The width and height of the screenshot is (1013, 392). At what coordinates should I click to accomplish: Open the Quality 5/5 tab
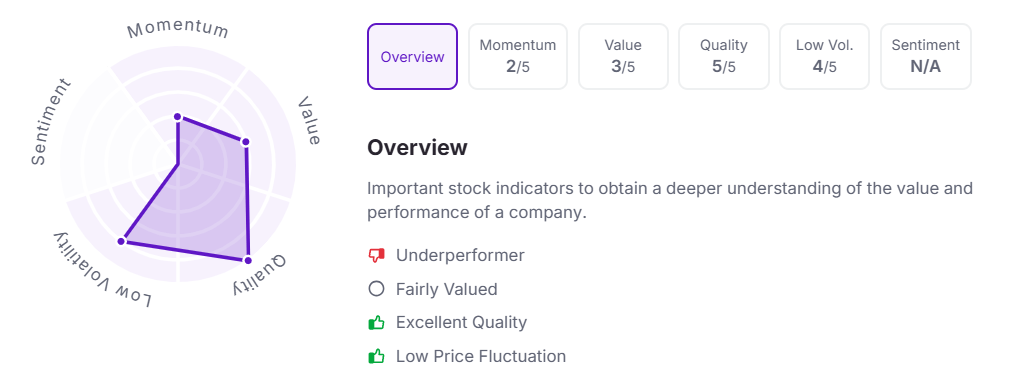coord(724,56)
